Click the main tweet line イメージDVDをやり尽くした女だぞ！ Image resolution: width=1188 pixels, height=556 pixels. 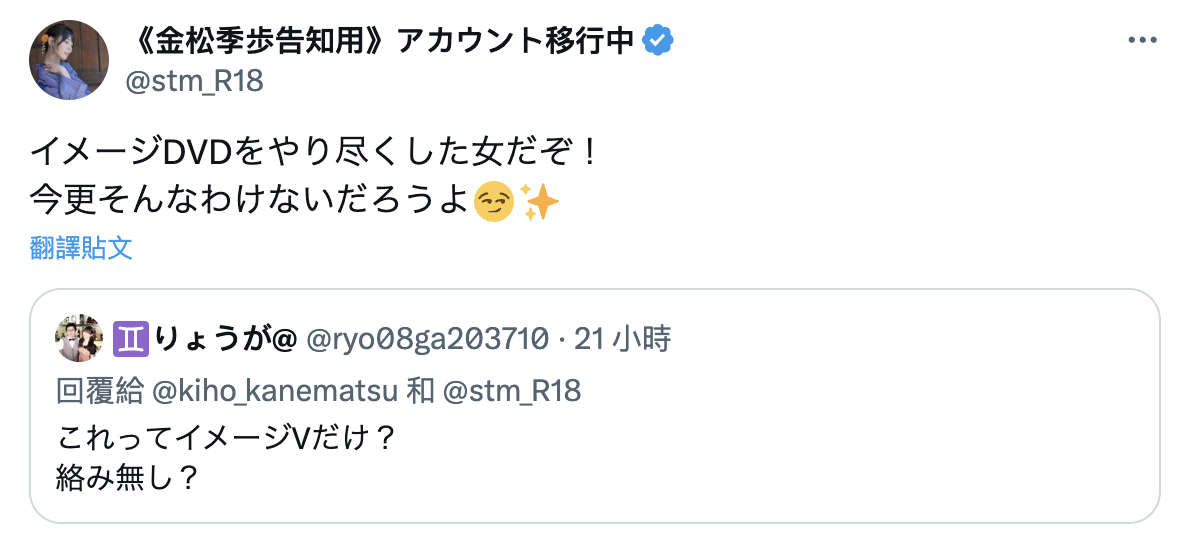[315, 153]
